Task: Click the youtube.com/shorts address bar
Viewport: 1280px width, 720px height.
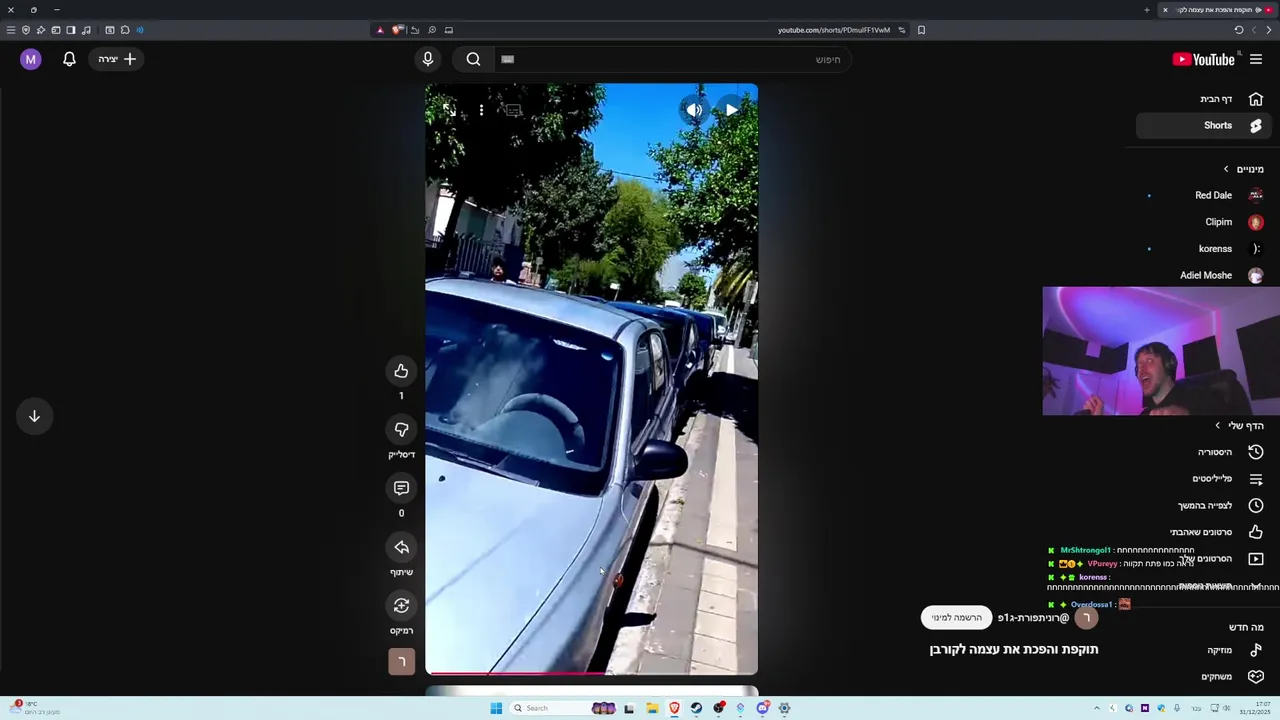Action: point(834,30)
